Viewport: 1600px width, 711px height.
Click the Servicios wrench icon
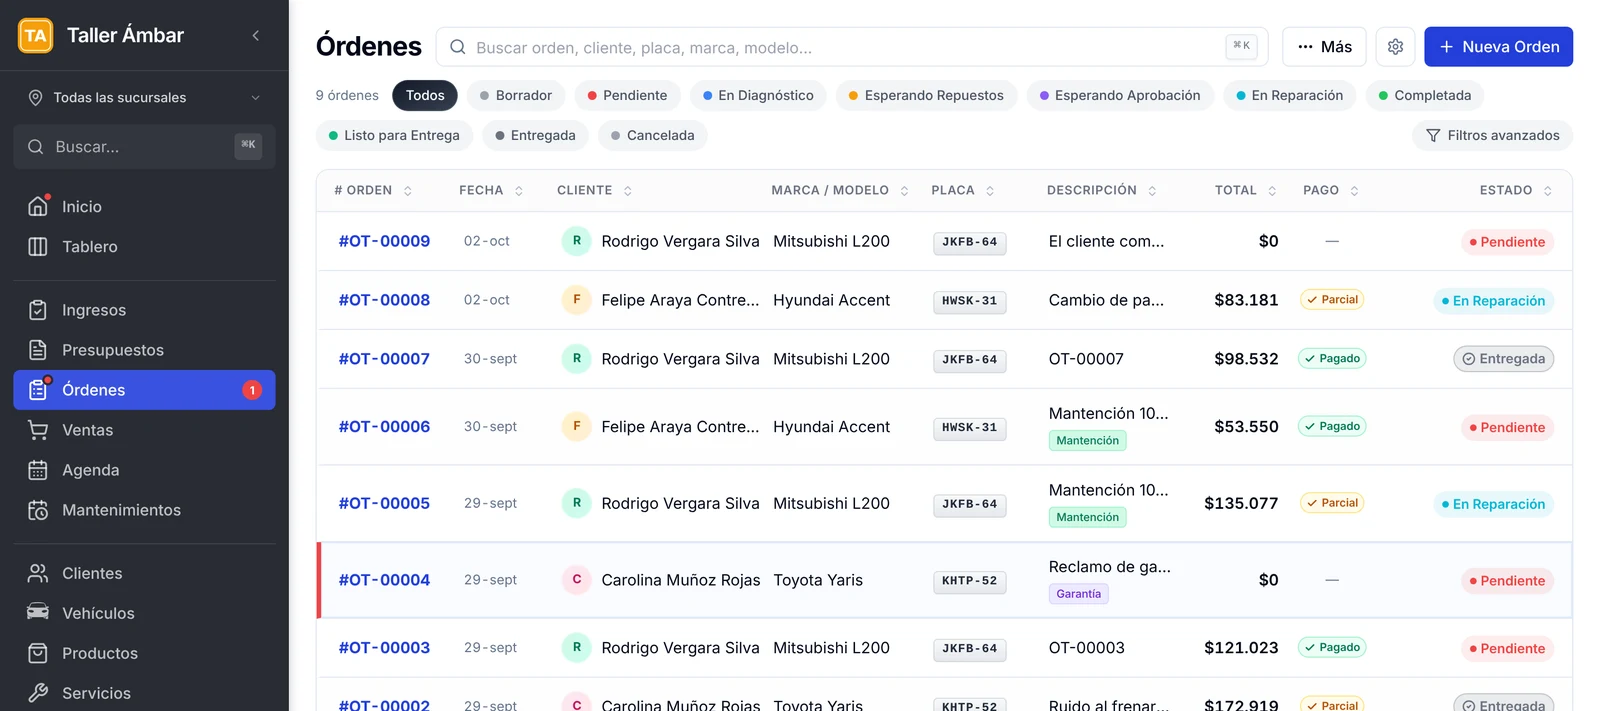pyautogui.click(x=38, y=693)
